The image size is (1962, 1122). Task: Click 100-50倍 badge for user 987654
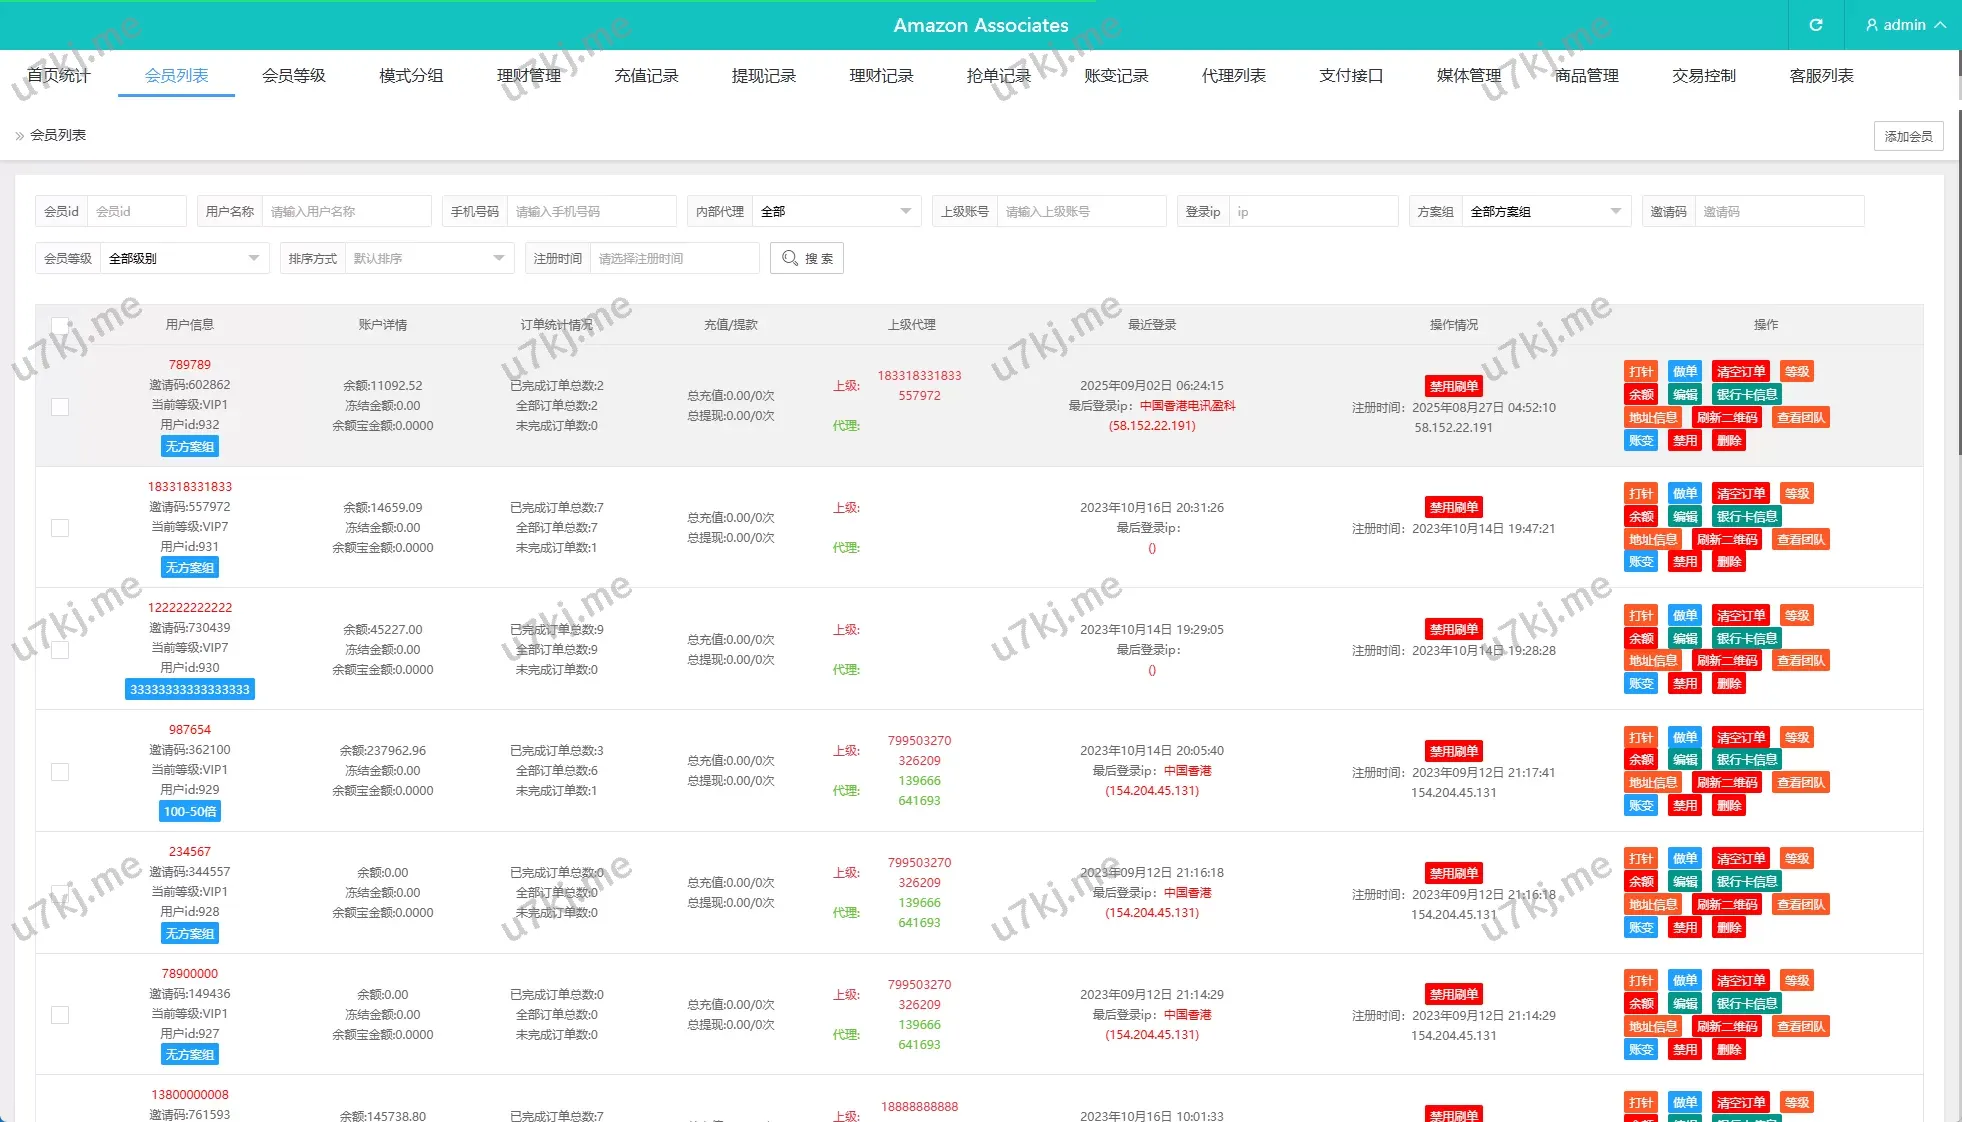pyautogui.click(x=190, y=811)
